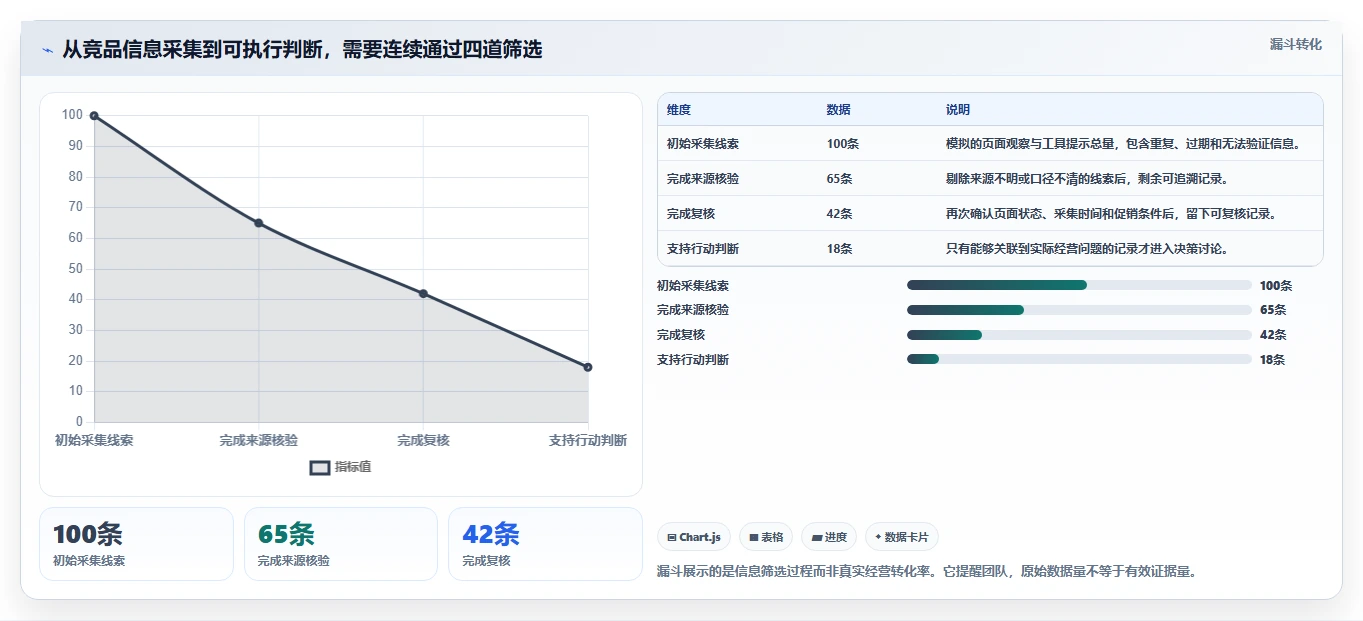Click the 65条 stat card
Viewport: 1363px width, 621px height.
pos(341,544)
